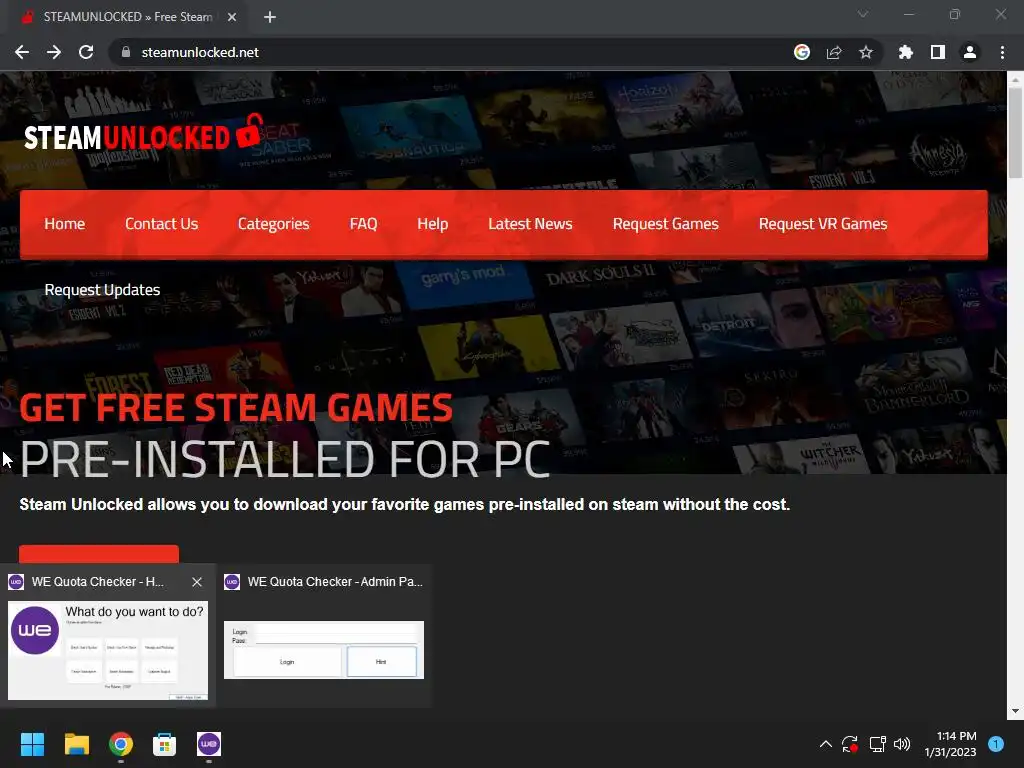Toggle the Chrome side panel icon

(938, 52)
